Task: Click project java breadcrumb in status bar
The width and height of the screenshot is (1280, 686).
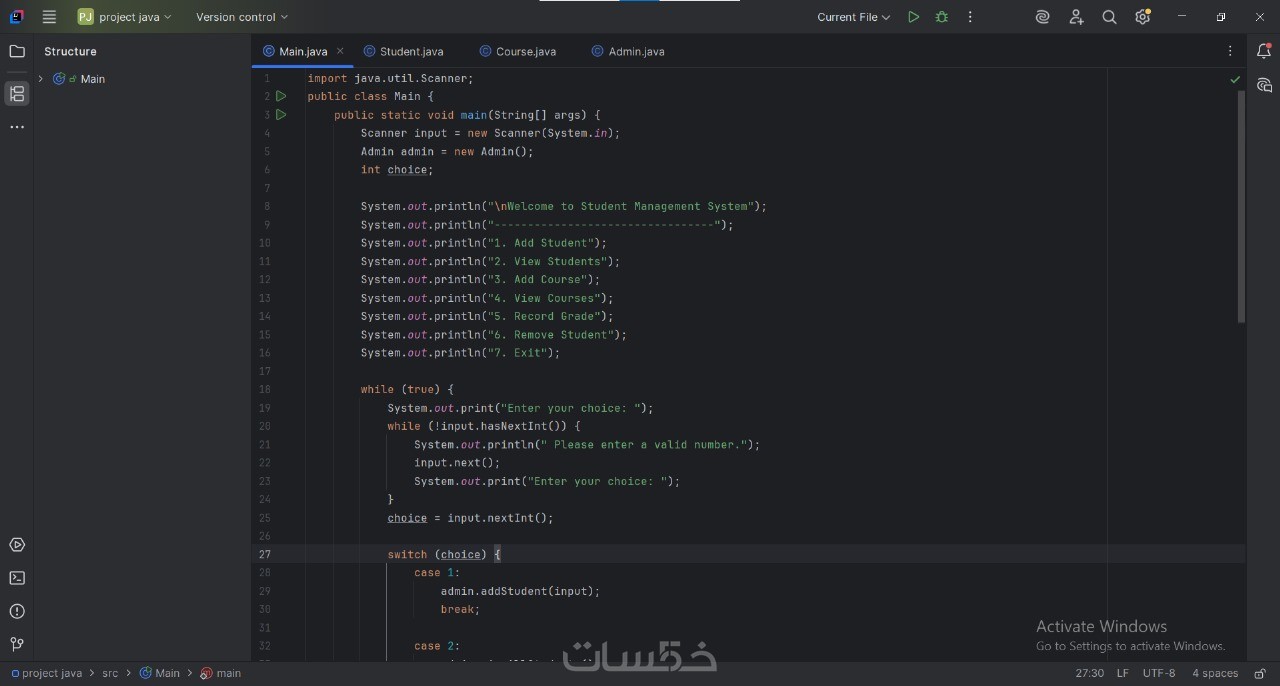Action: click(47, 673)
